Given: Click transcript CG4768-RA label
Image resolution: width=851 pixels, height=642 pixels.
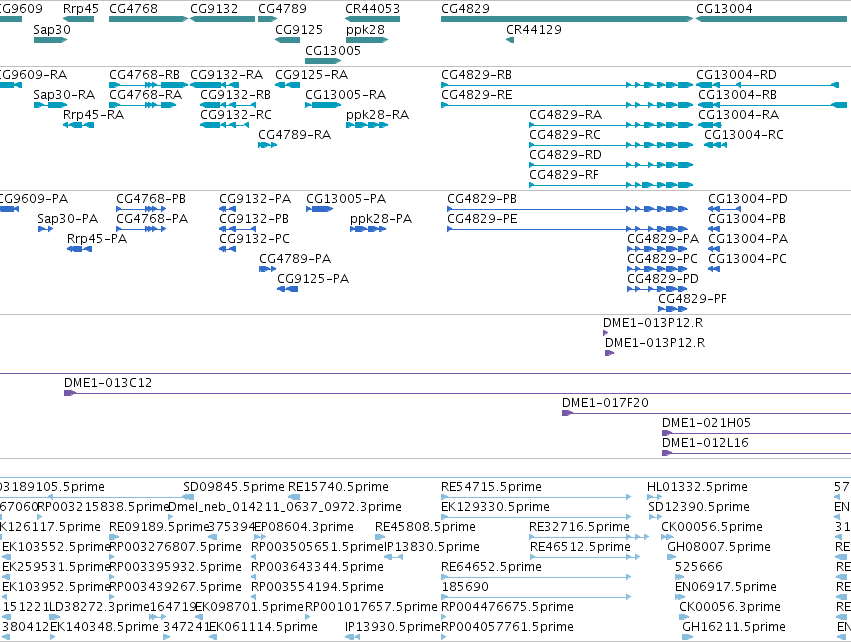Looking at the screenshot, I should pos(145,94).
